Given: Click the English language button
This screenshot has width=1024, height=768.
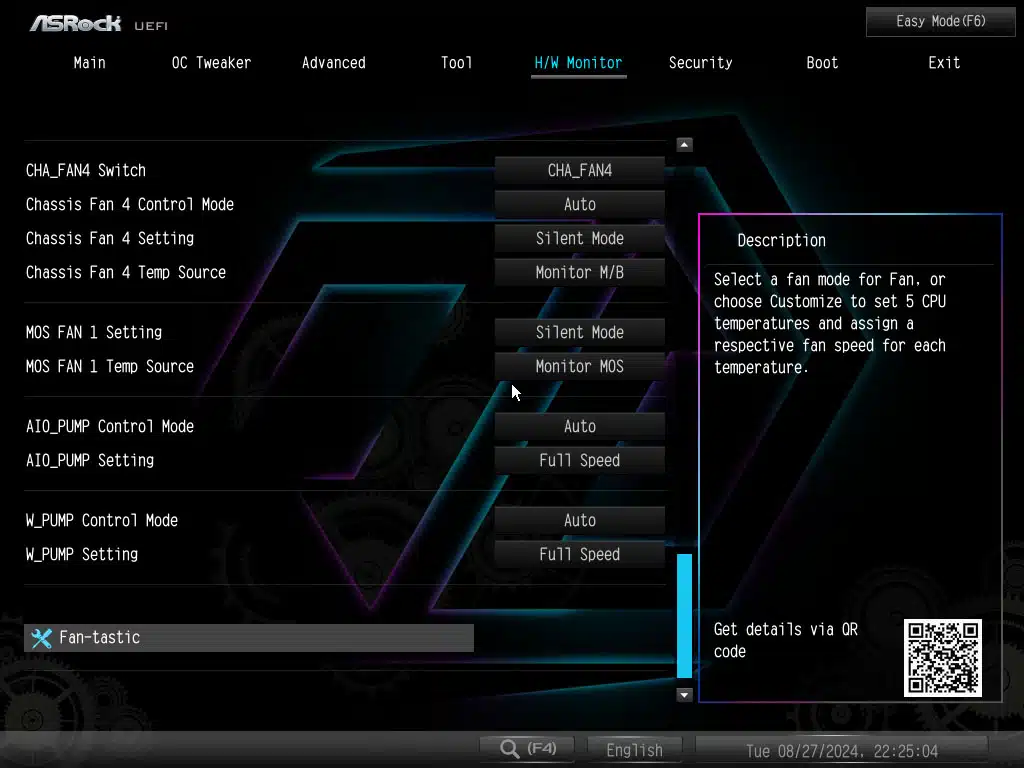Looking at the screenshot, I should [x=634, y=750].
